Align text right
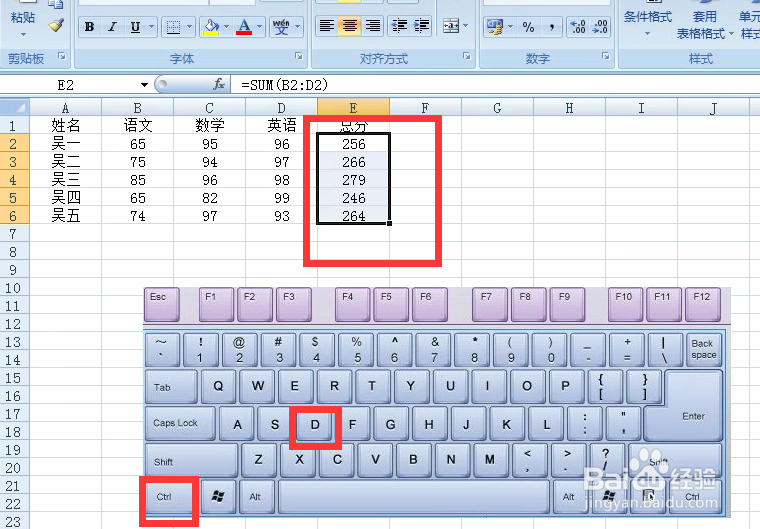Screen dimensions: 760x529 pyautogui.click(x=373, y=26)
